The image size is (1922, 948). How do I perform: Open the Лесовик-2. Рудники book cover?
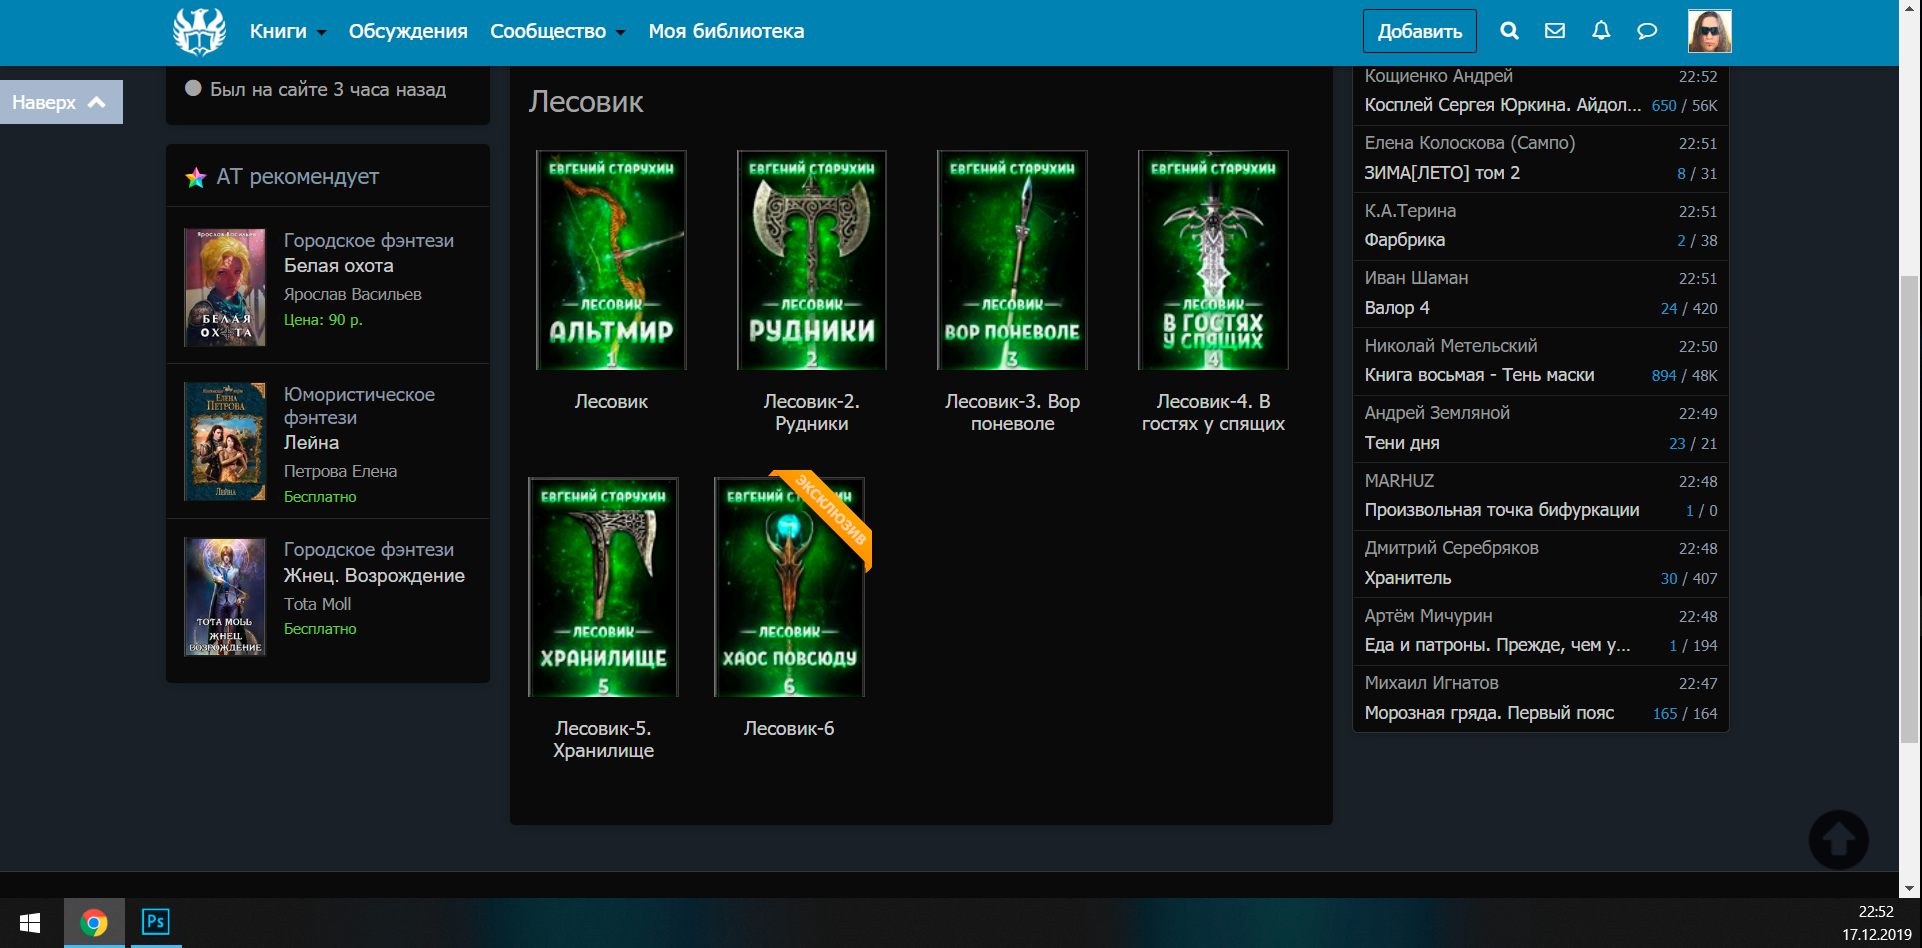coord(811,260)
